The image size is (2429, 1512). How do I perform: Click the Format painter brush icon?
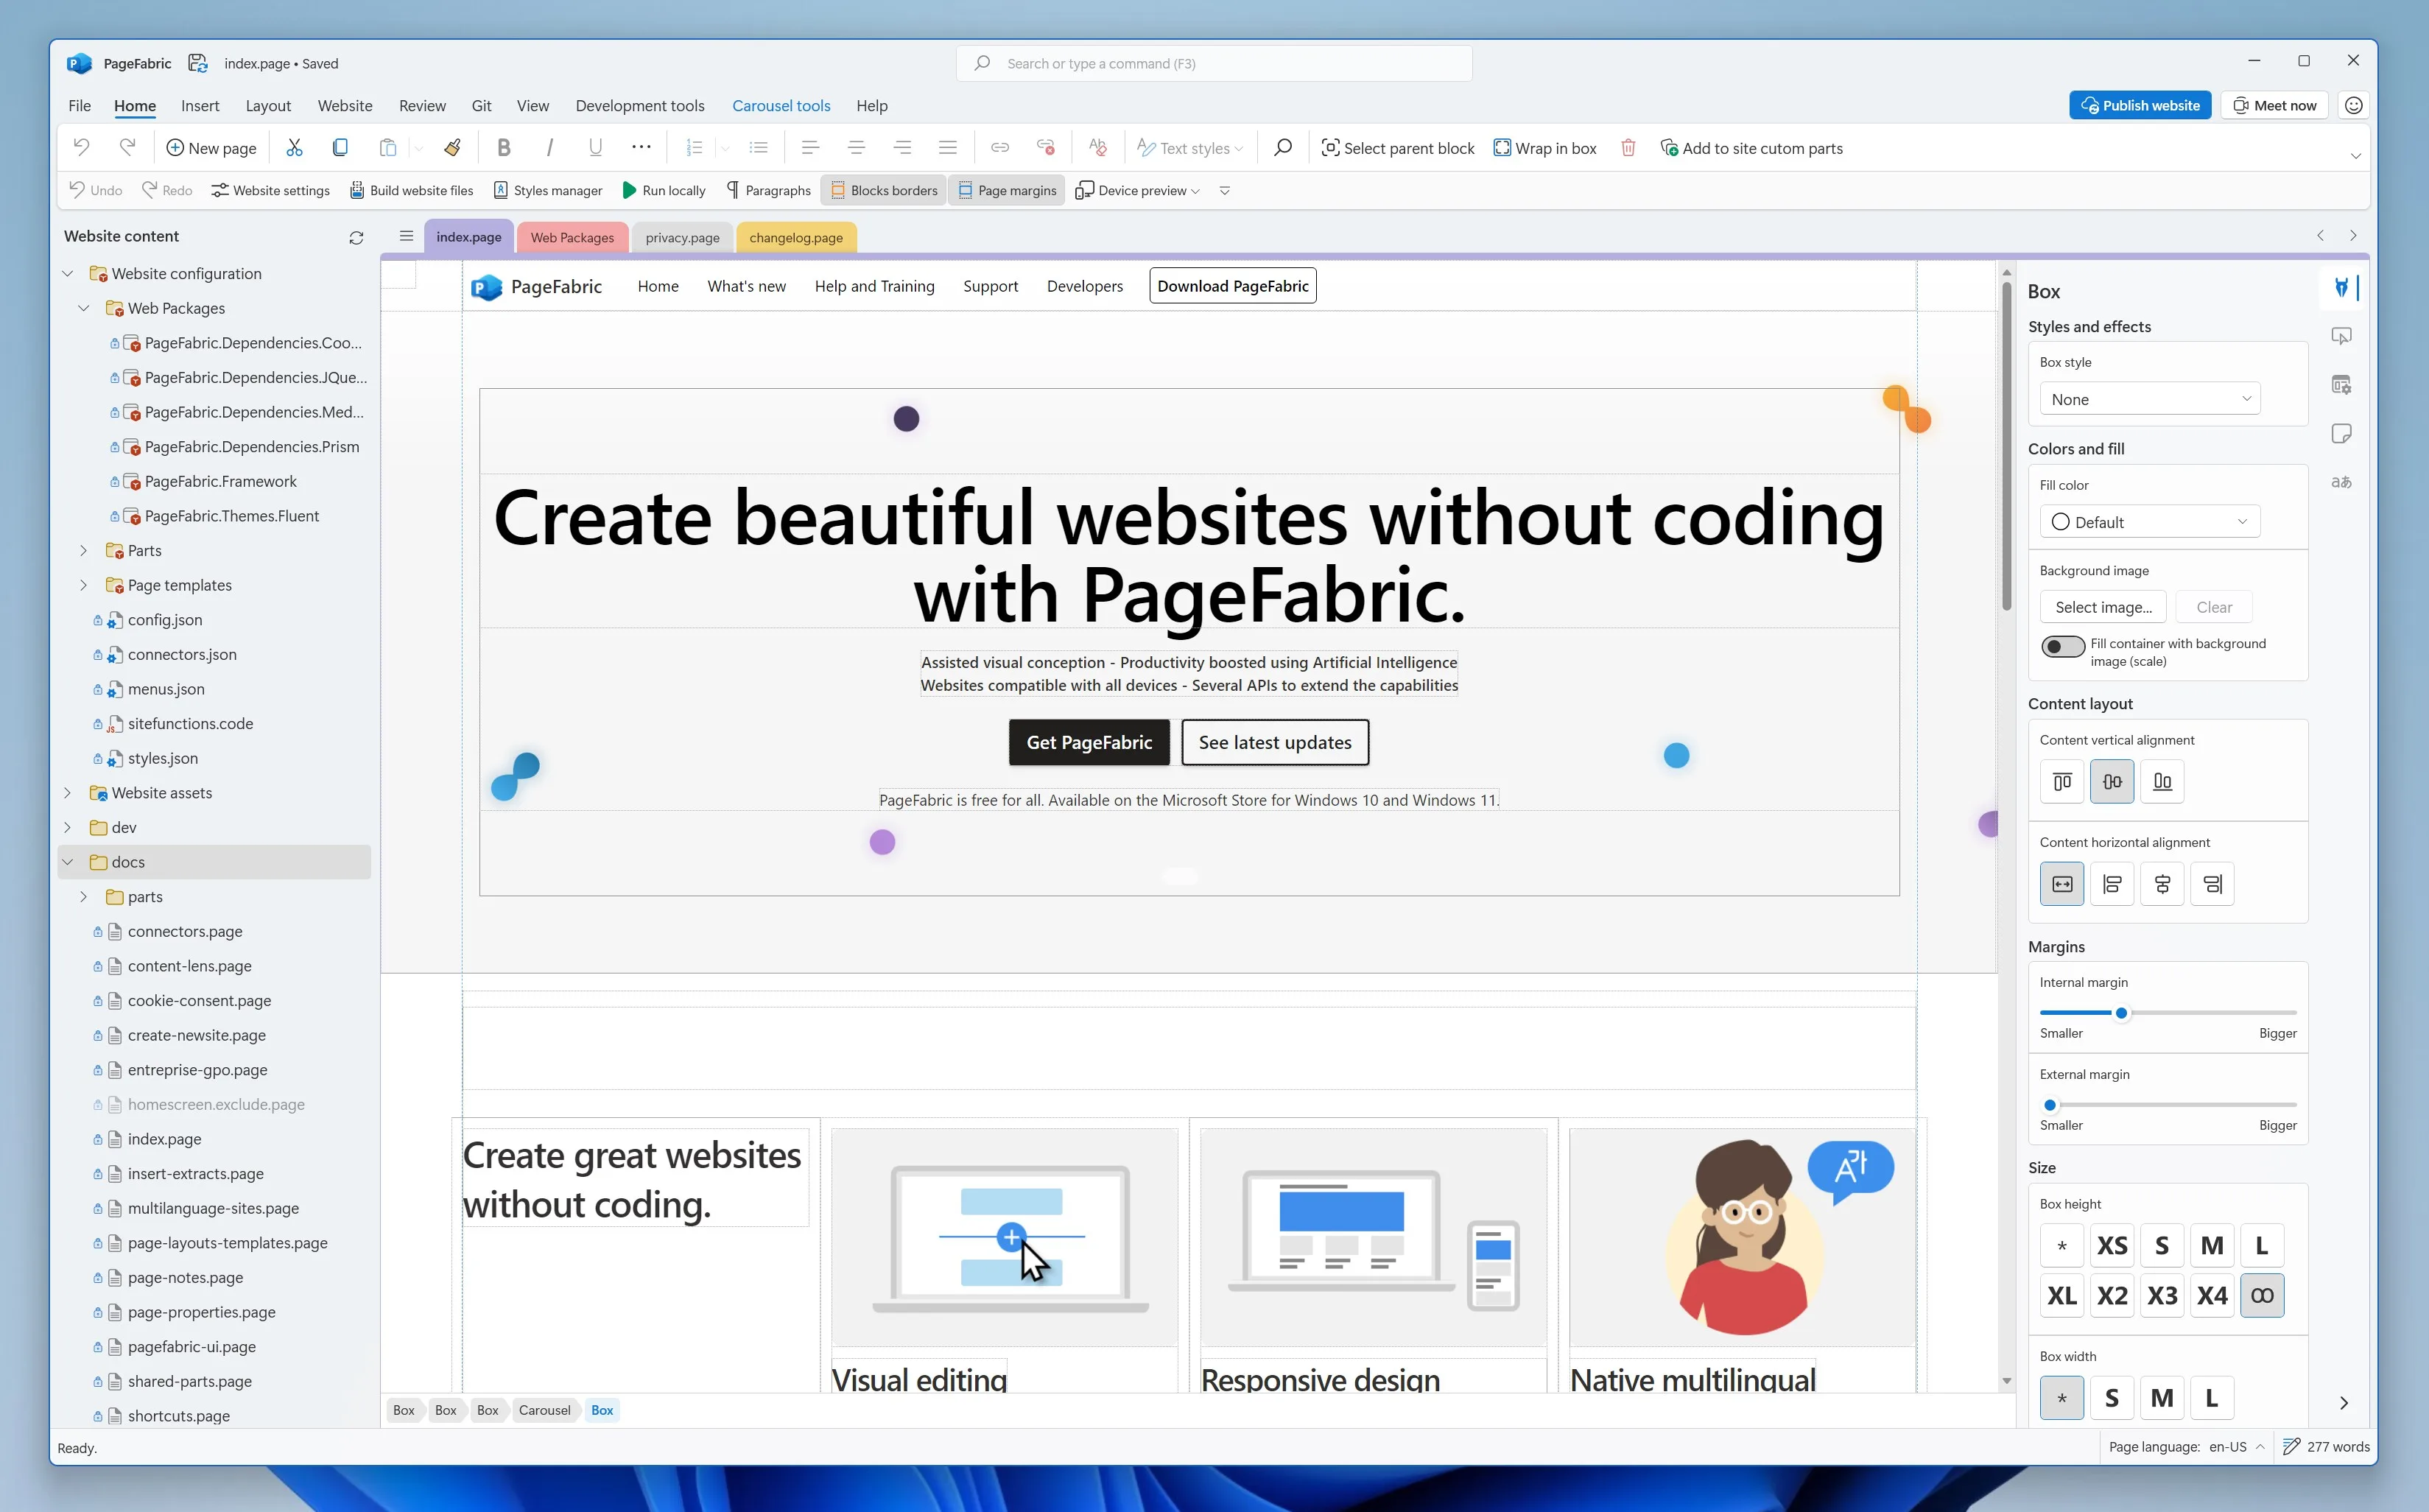tap(453, 147)
